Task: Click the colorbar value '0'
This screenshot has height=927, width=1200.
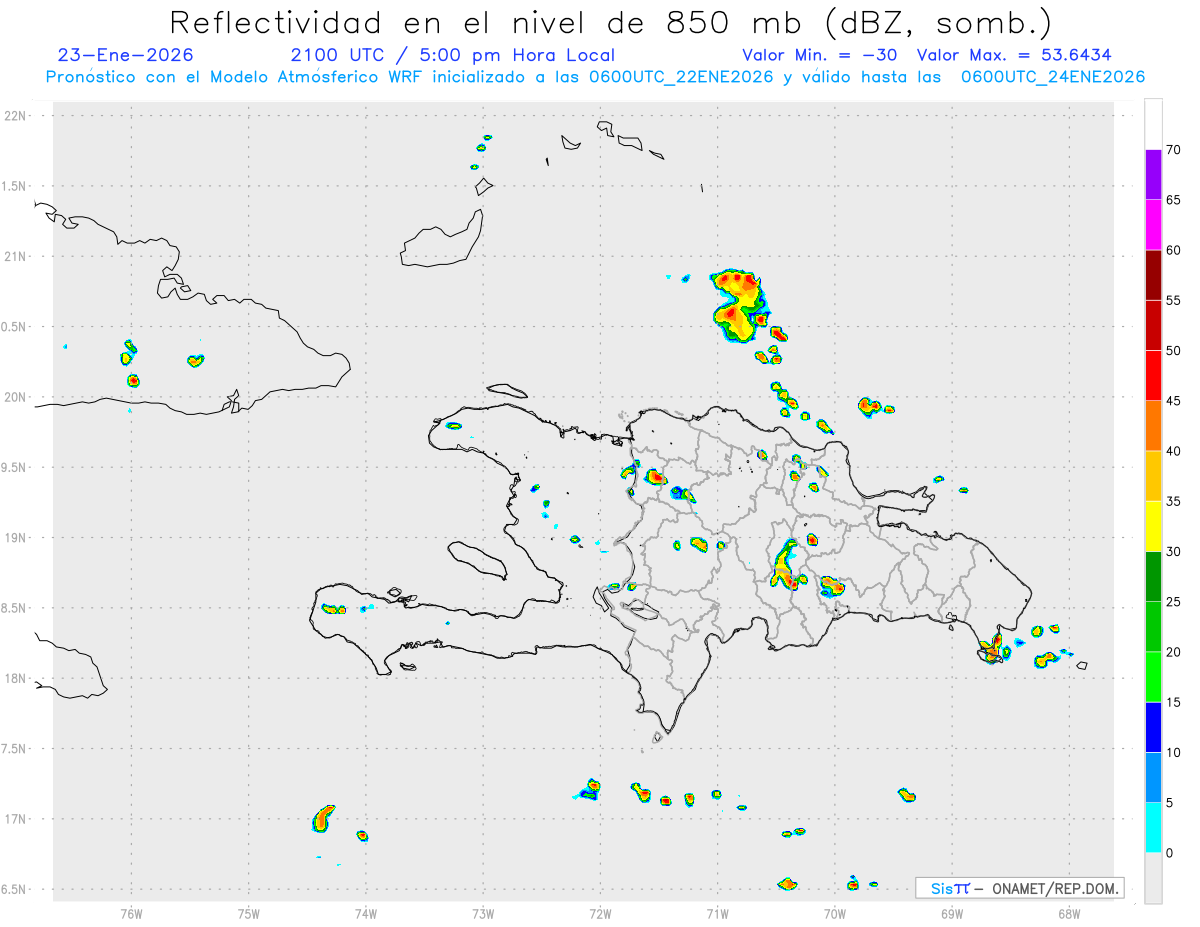Action: 1170,853
